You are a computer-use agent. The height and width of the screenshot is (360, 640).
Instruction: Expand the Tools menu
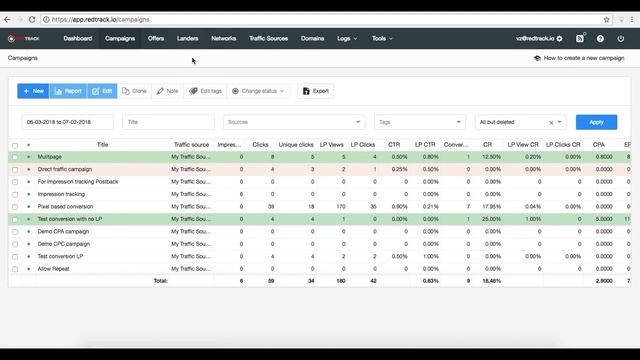tap(382, 38)
